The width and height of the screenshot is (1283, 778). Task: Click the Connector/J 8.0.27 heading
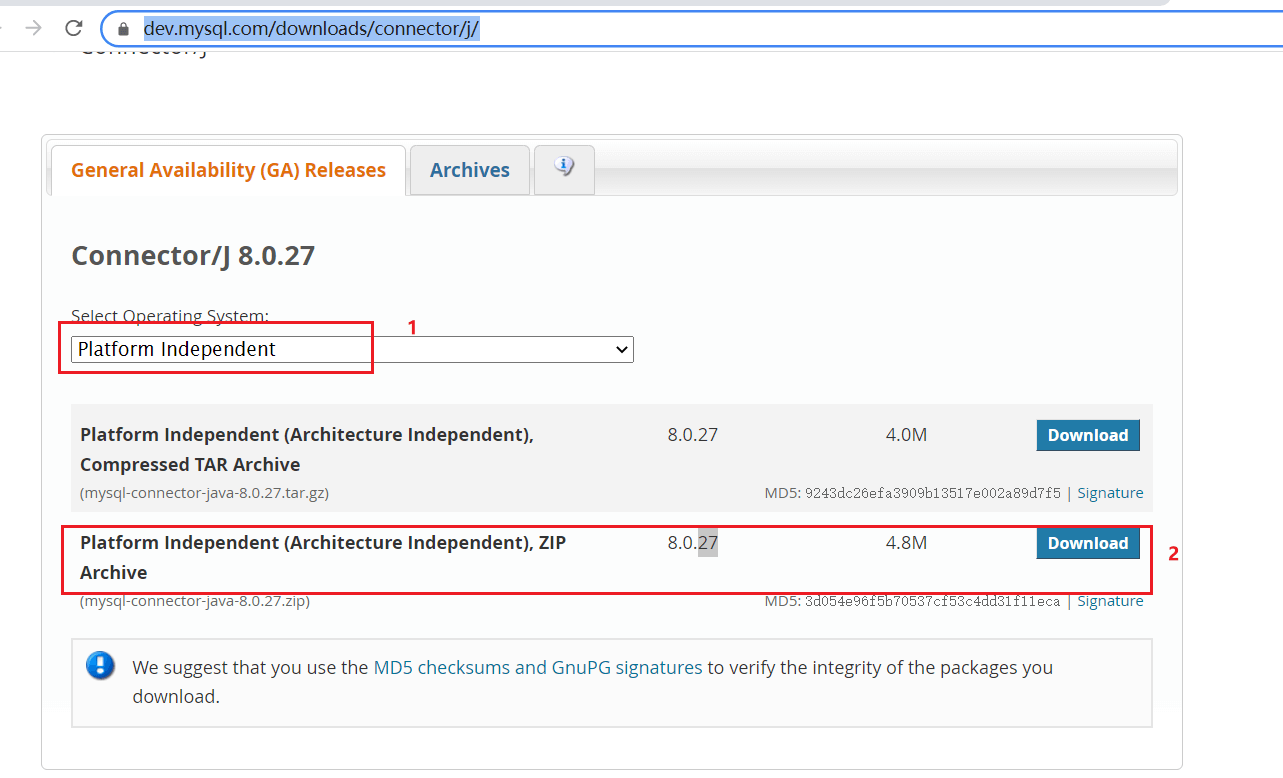pos(193,256)
